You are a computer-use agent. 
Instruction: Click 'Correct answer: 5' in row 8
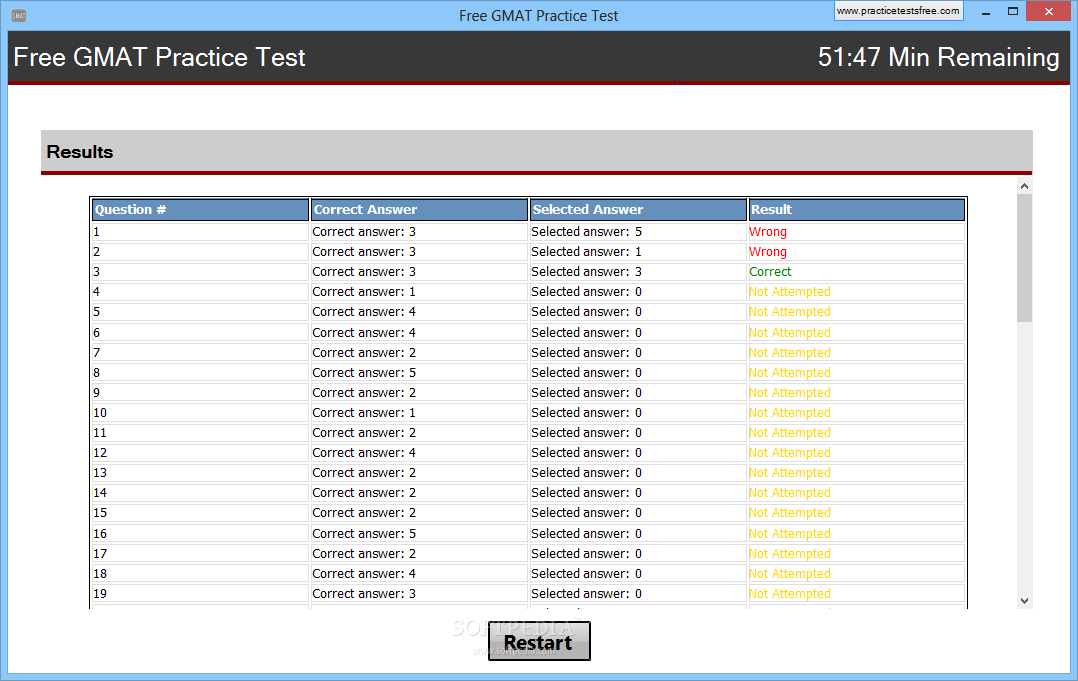(364, 372)
